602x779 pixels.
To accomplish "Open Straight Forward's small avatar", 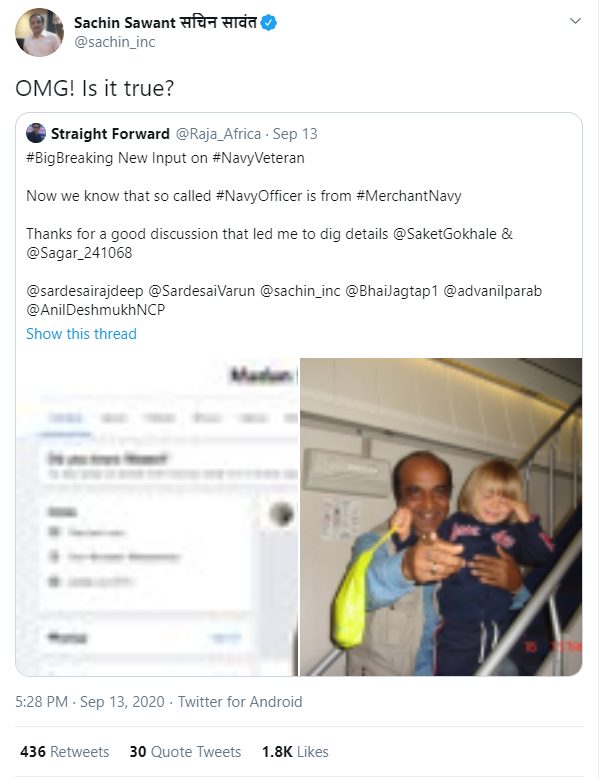I will (x=36, y=133).
